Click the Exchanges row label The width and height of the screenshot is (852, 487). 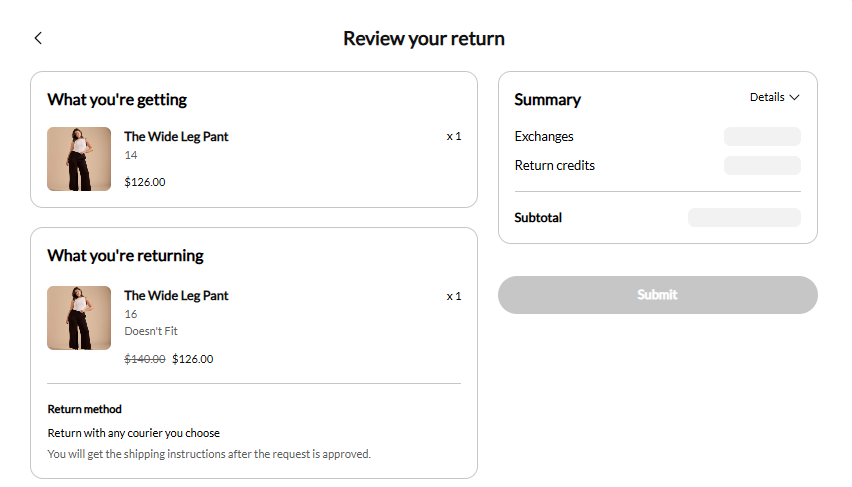(544, 136)
